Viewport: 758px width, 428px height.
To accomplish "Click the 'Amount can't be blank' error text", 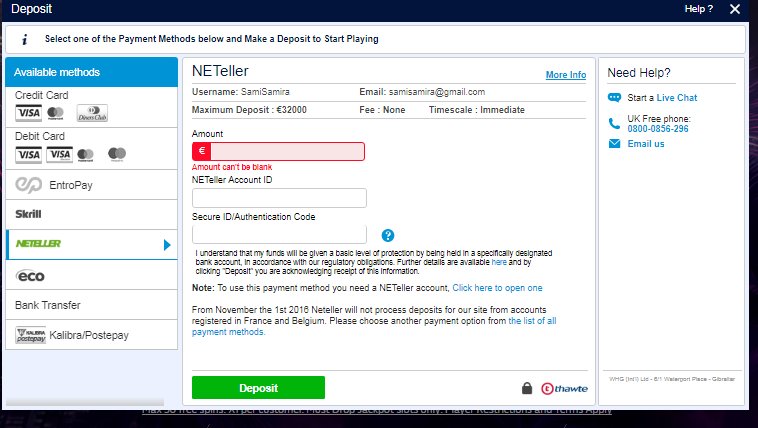I will [232, 167].
